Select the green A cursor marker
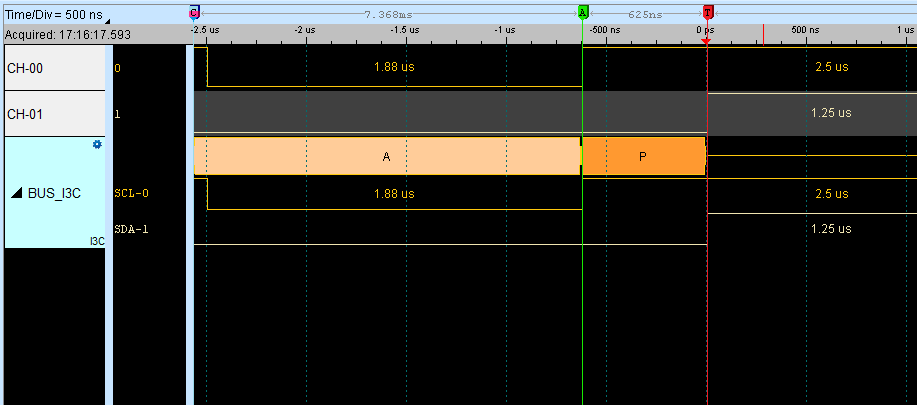This screenshot has width=917, height=405. tap(582, 12)
